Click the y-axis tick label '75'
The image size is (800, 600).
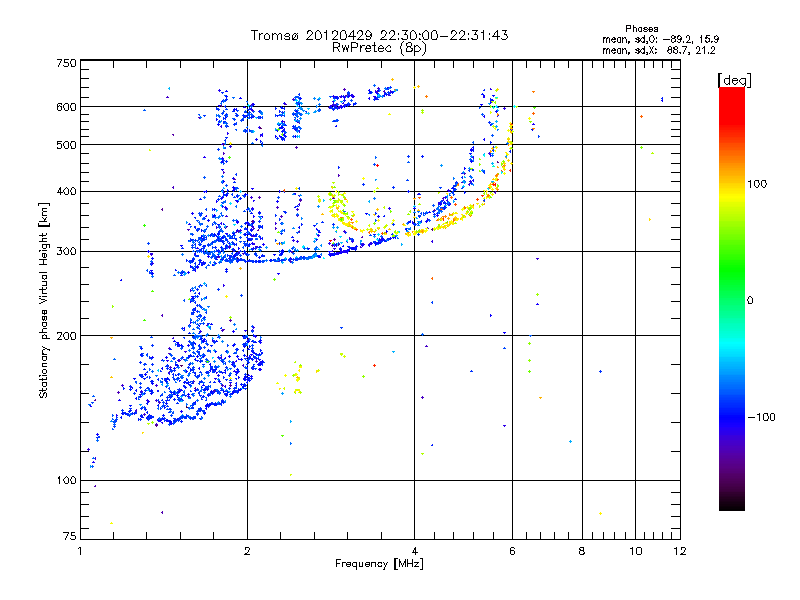point(70,536)
